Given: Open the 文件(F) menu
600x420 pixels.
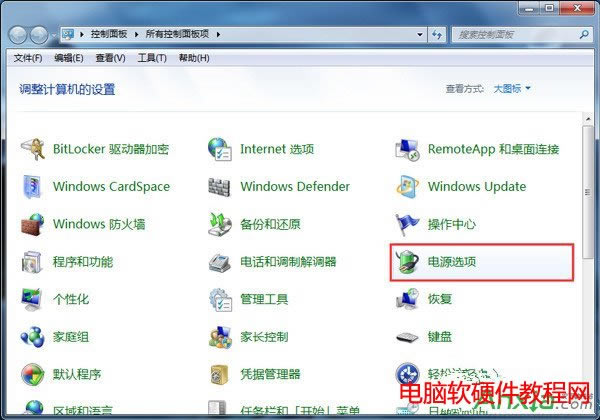Looking at the screenshot, I should point(28,58).
